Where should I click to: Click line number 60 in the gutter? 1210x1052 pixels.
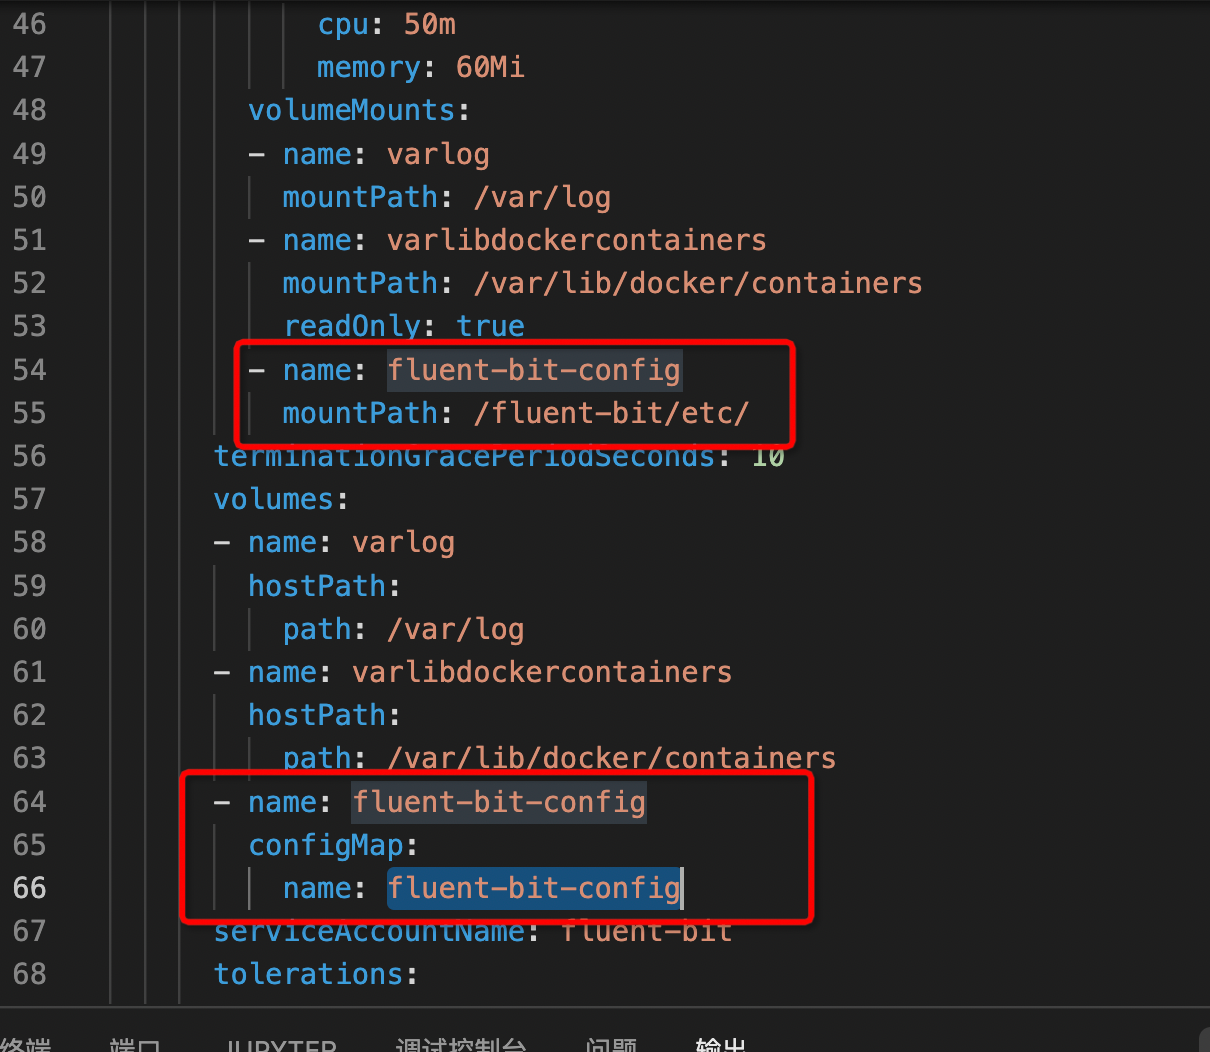point(30,629)
